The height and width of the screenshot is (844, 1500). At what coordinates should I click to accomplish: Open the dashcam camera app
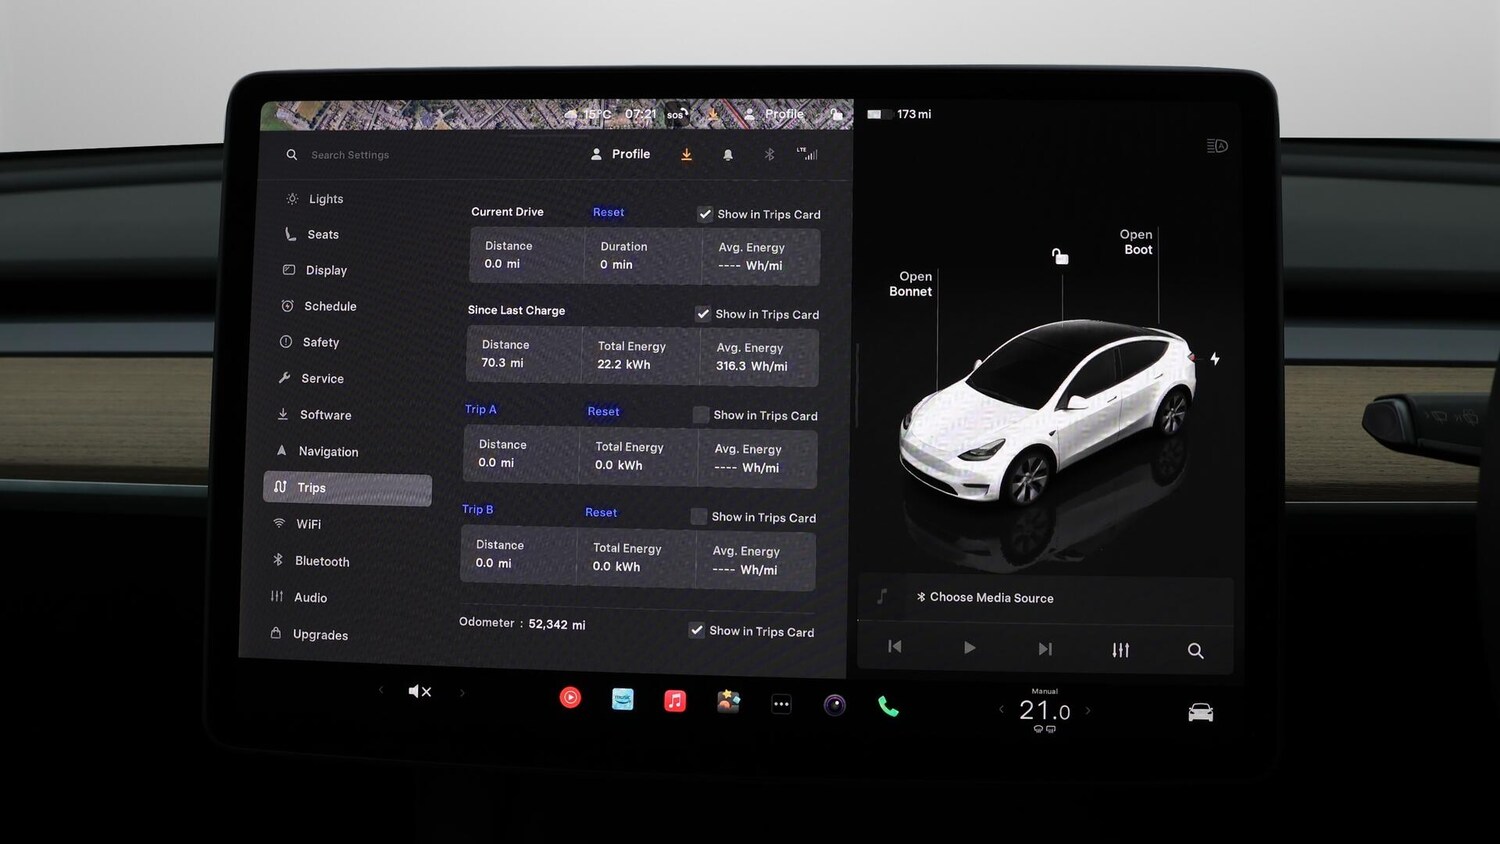[834, 706]
